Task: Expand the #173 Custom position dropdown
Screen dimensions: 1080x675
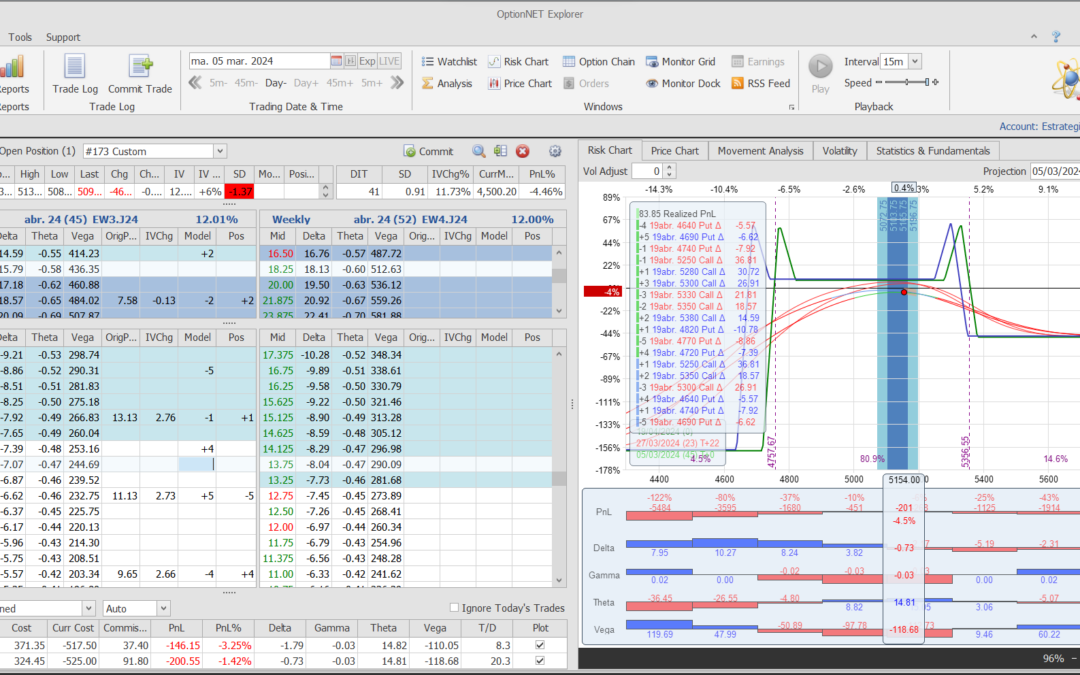Action: (x=220, y=151)
